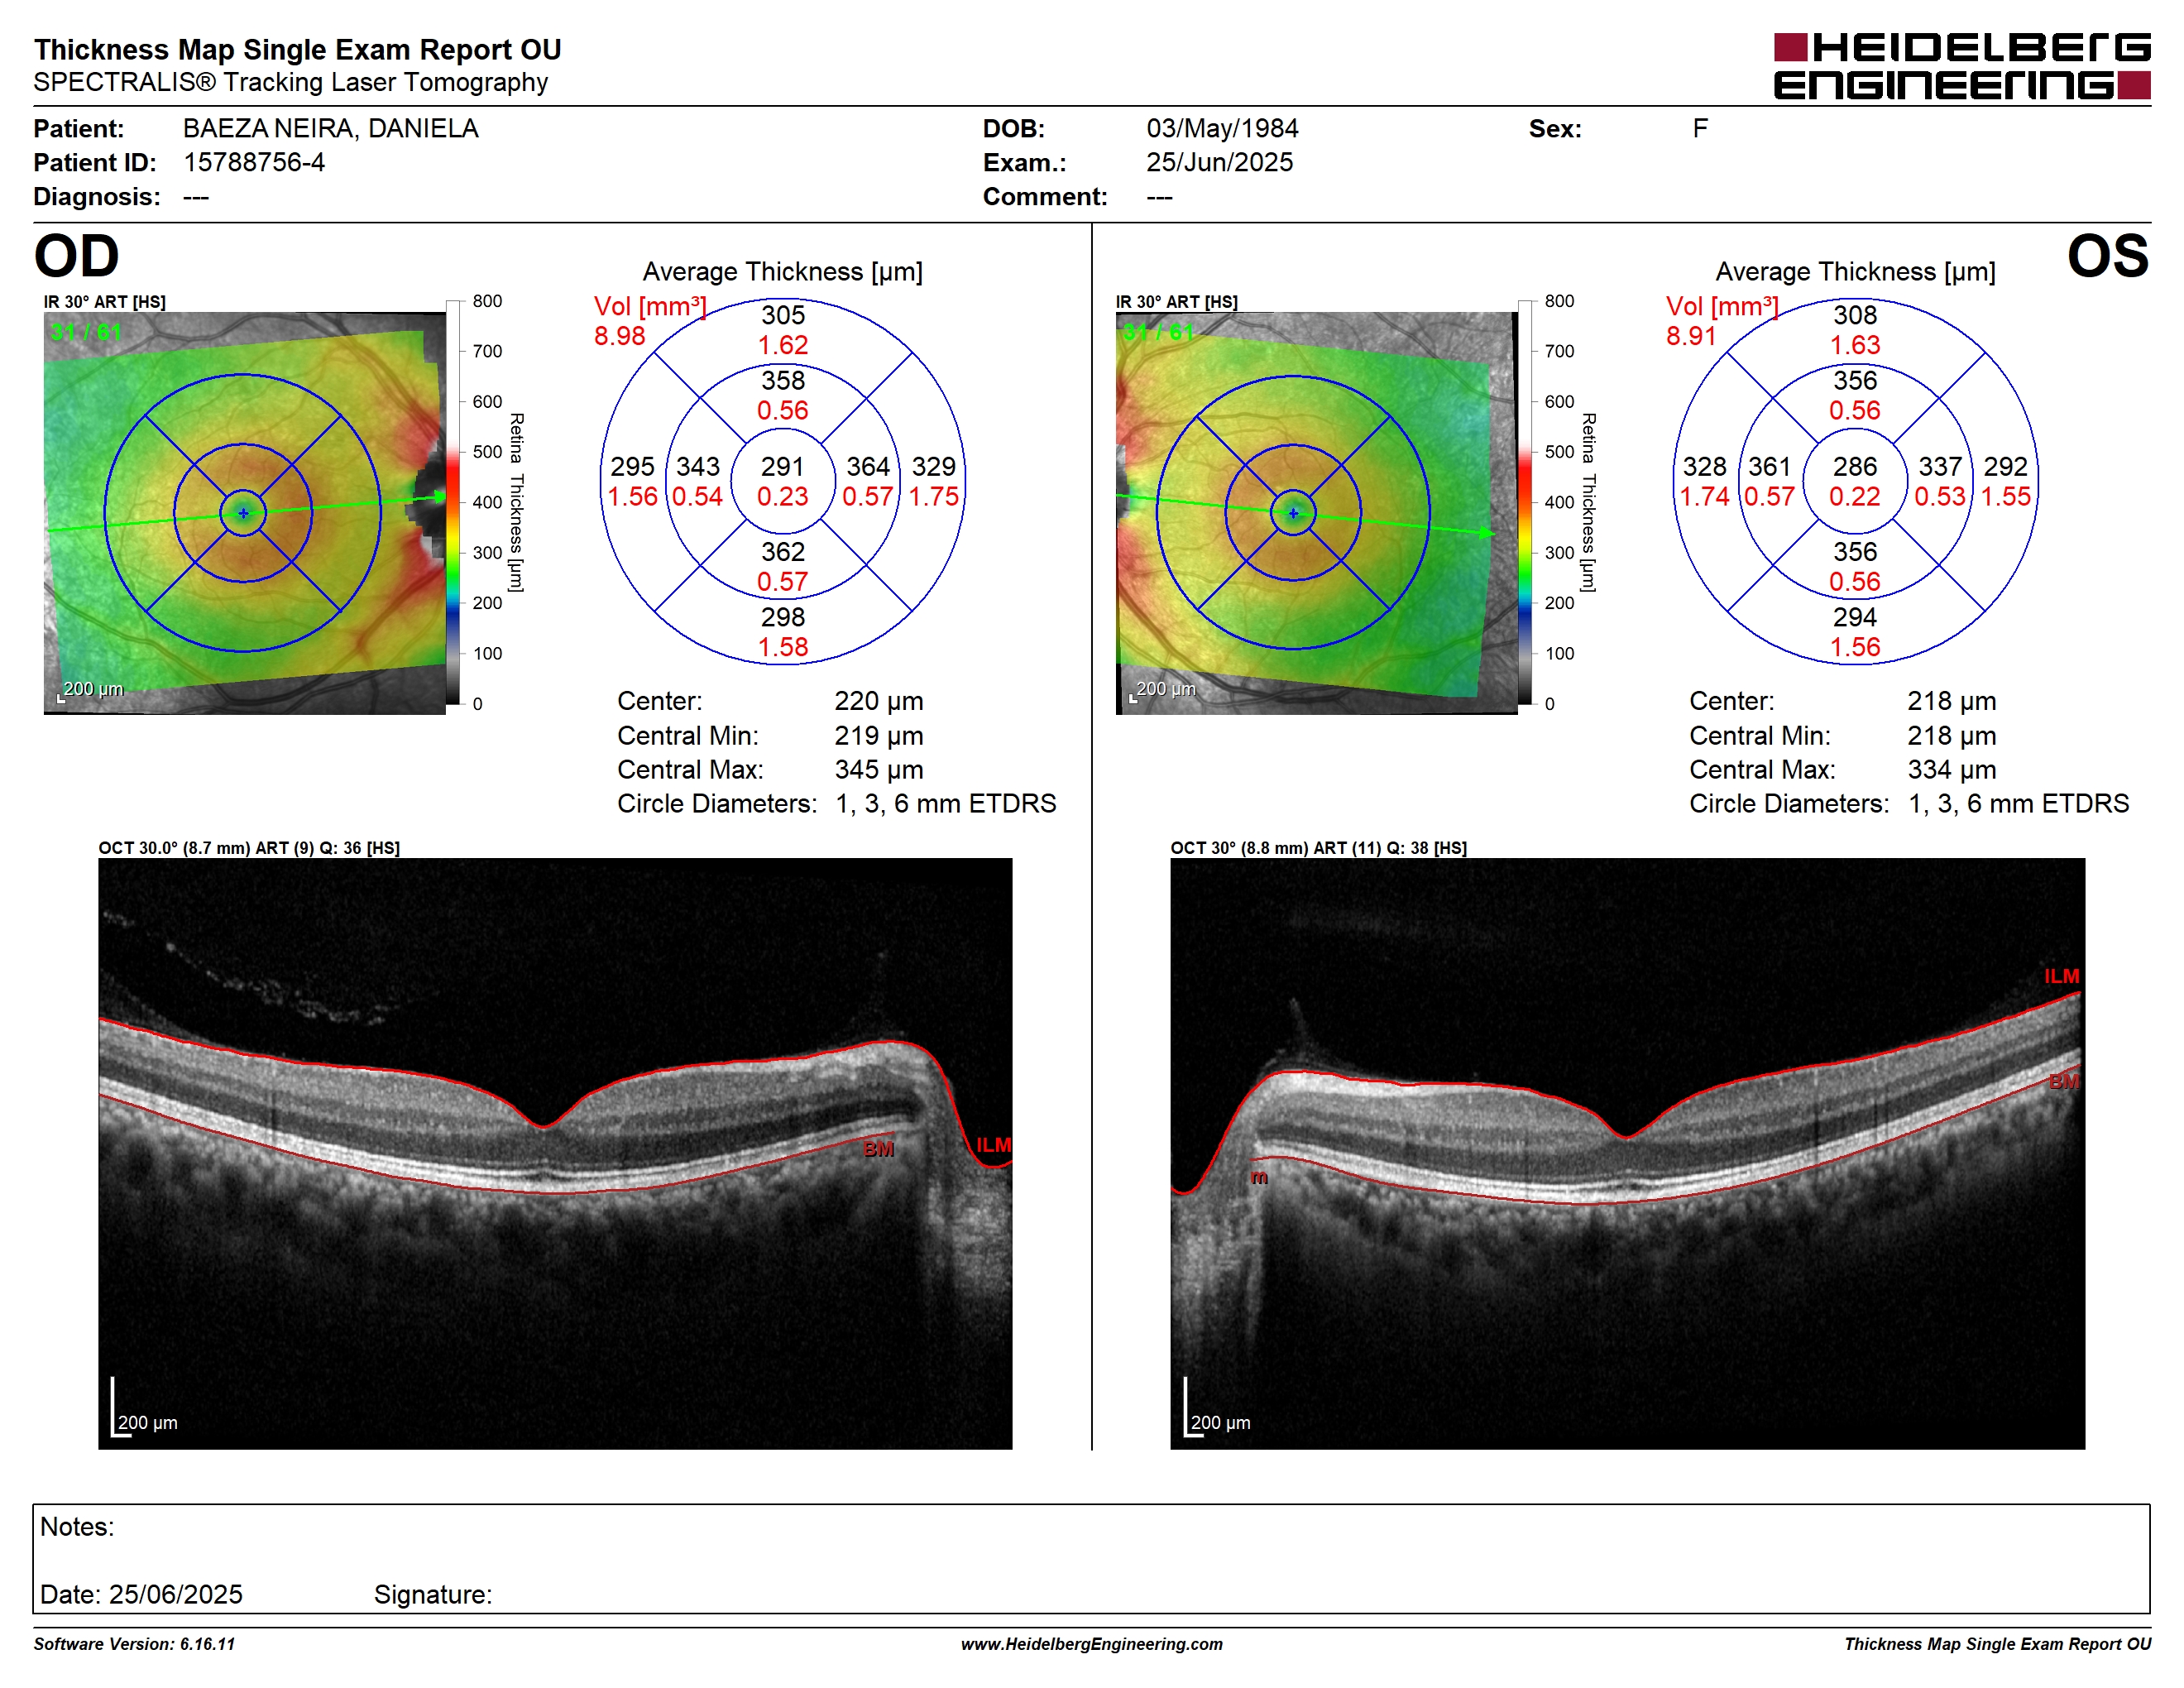Image resolution: width=2184 pixels, height=1688 pixels.
Task: Click OS inner left sector value 361
Action: pyautogui.click(x=1770, y=467)
